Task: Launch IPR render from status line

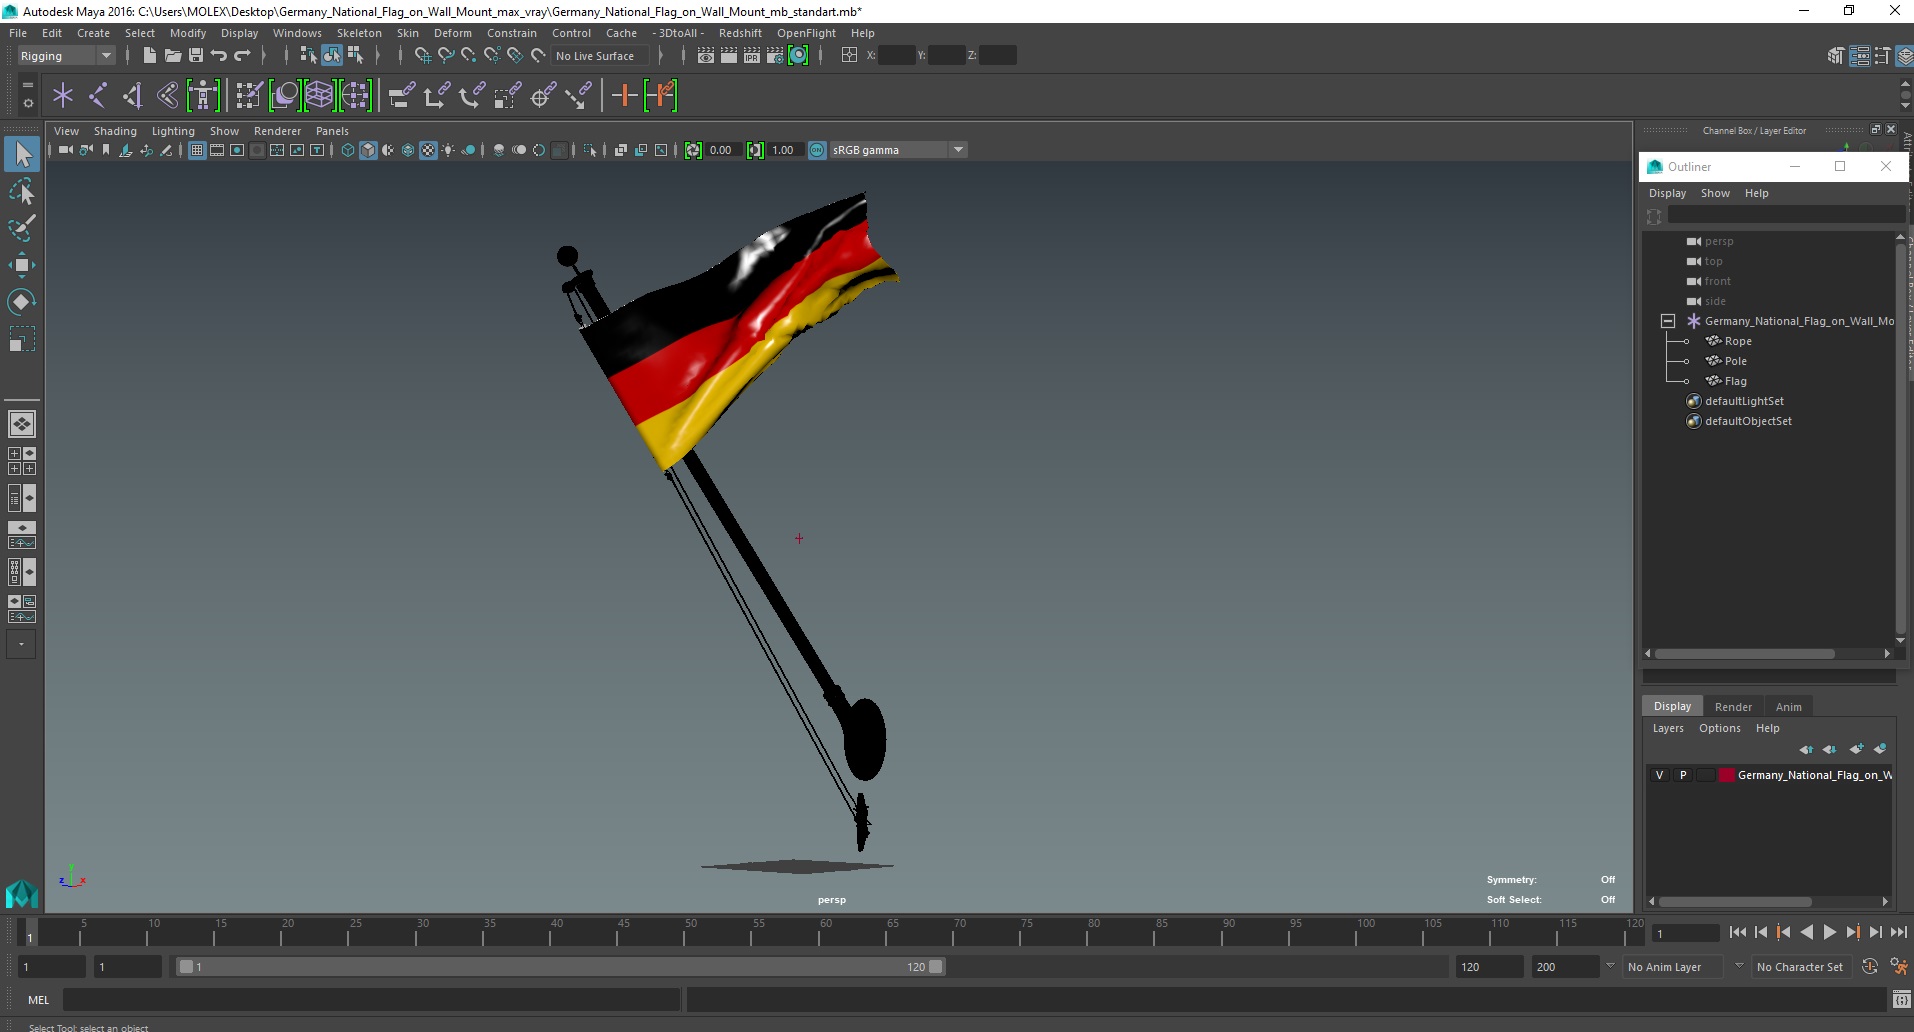Action: coord(752,56)
